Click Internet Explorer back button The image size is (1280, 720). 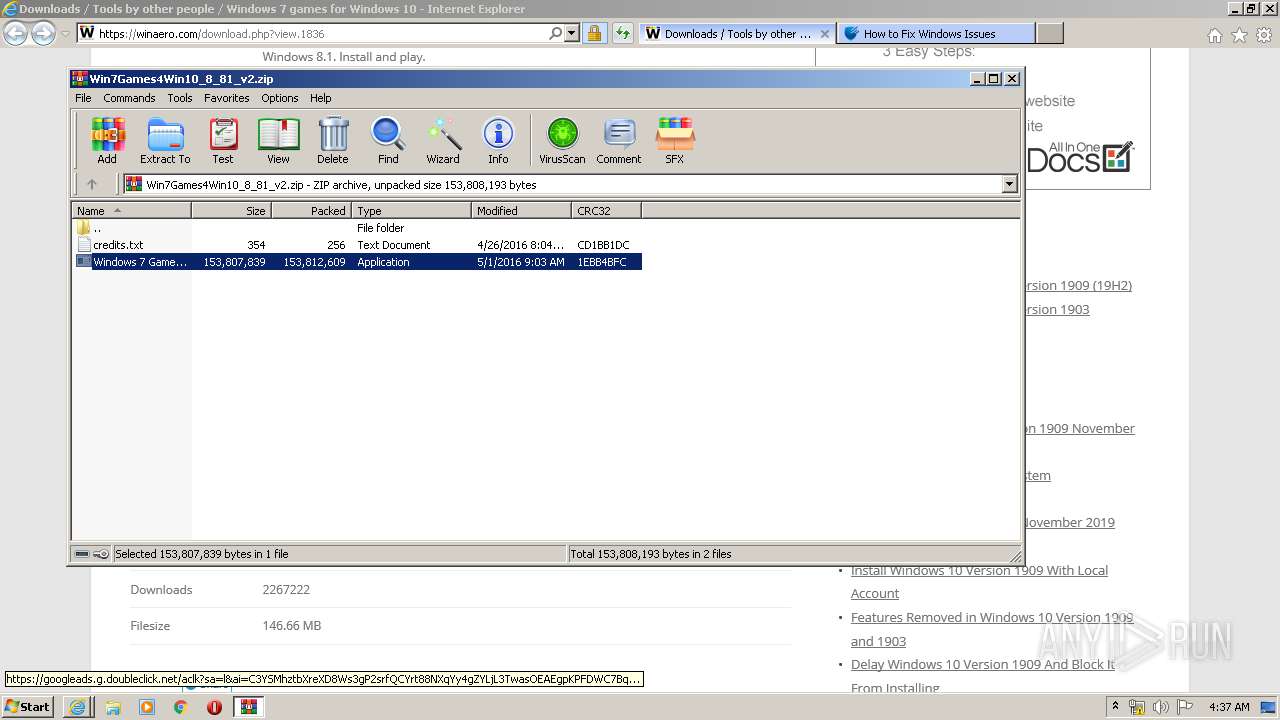tap(15, 33)
